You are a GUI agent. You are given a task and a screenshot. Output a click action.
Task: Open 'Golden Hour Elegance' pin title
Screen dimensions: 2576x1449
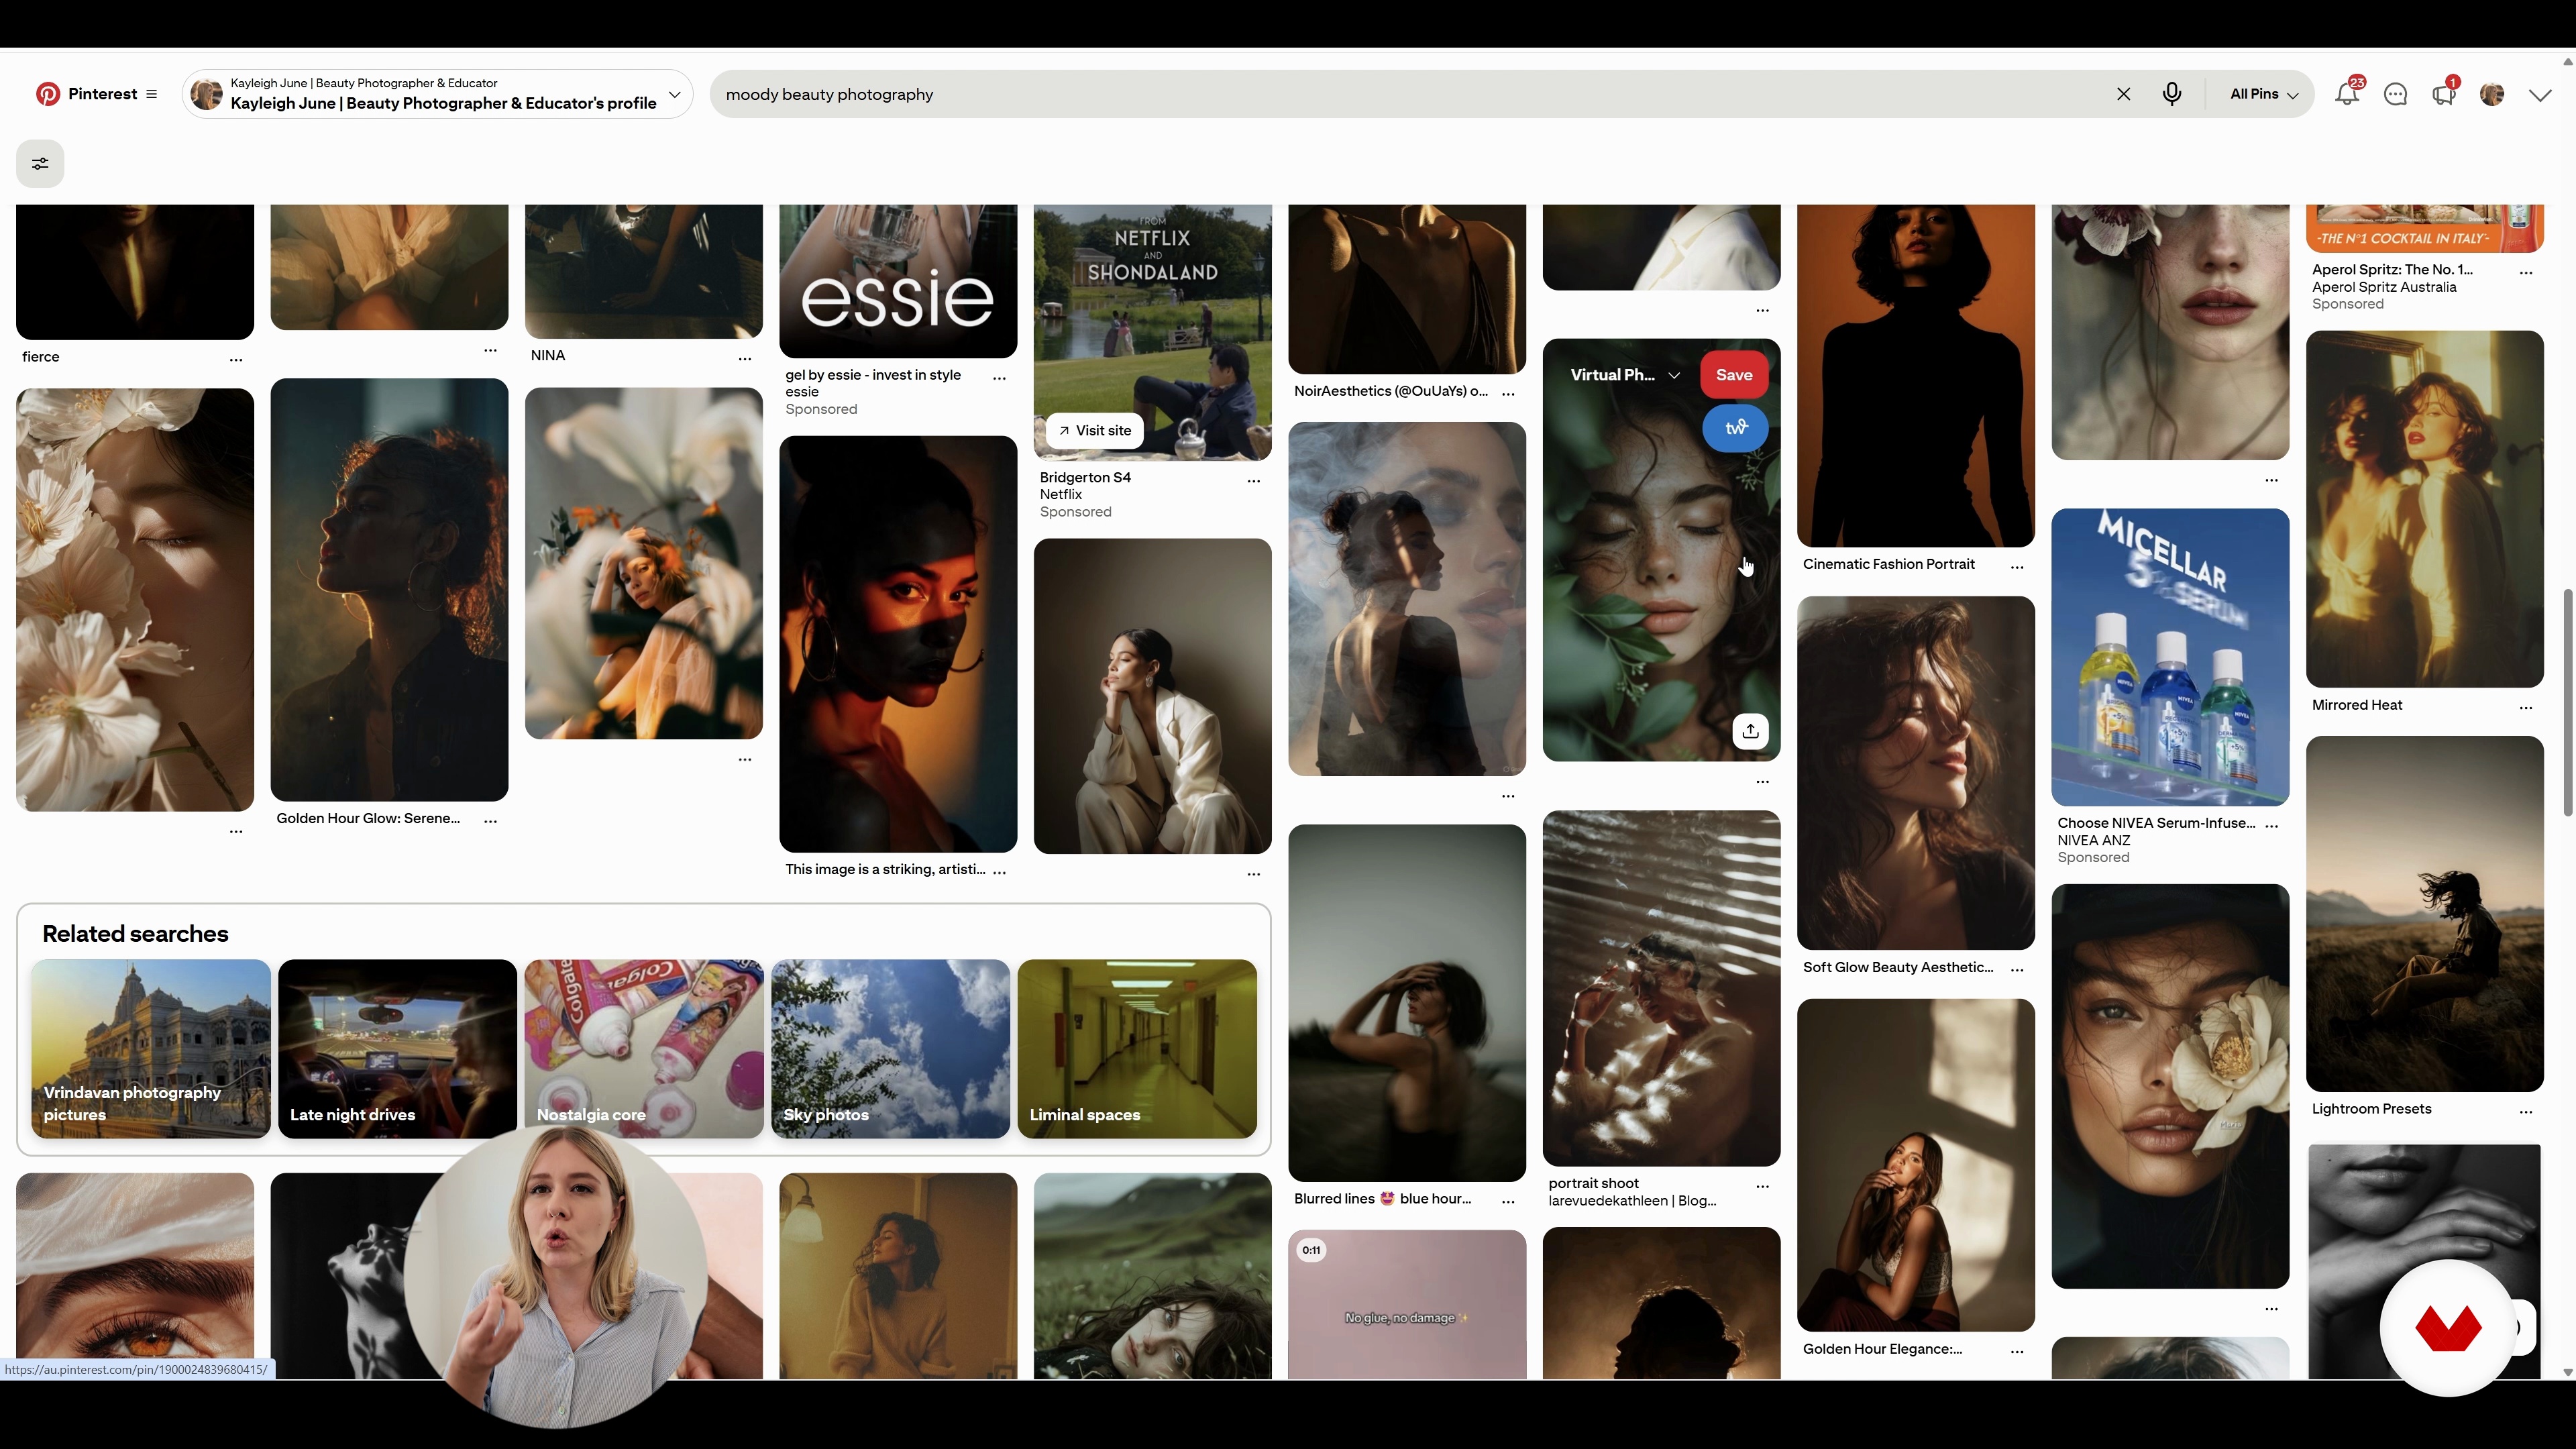(x=1882, y=1349)
